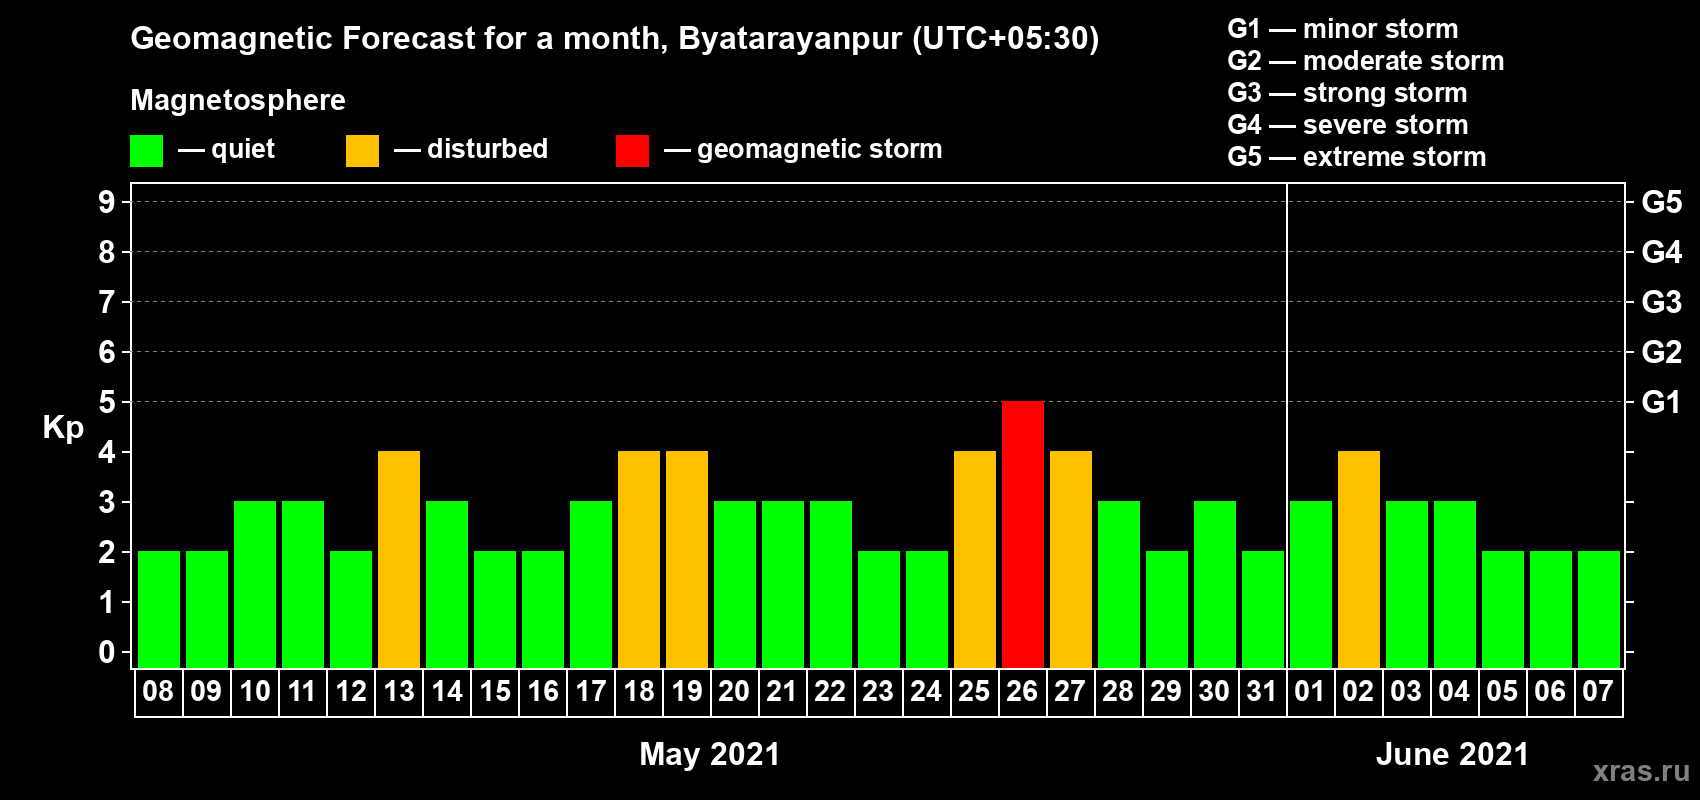
Task: Click date label 04 for June
Action: [x=1454, y=691]
